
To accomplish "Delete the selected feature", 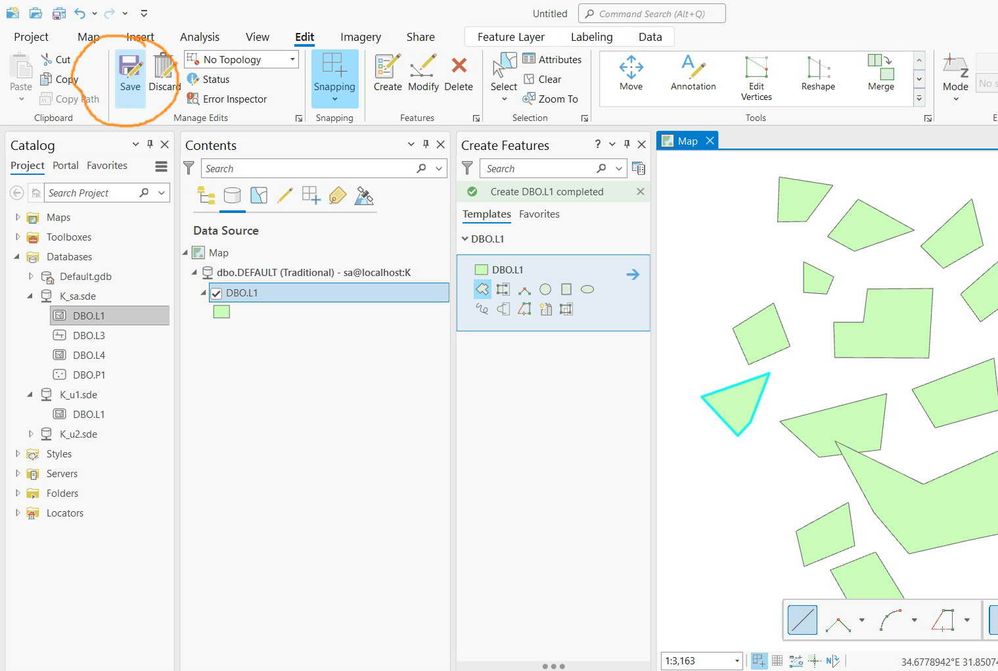I will [x=458, y=73].
